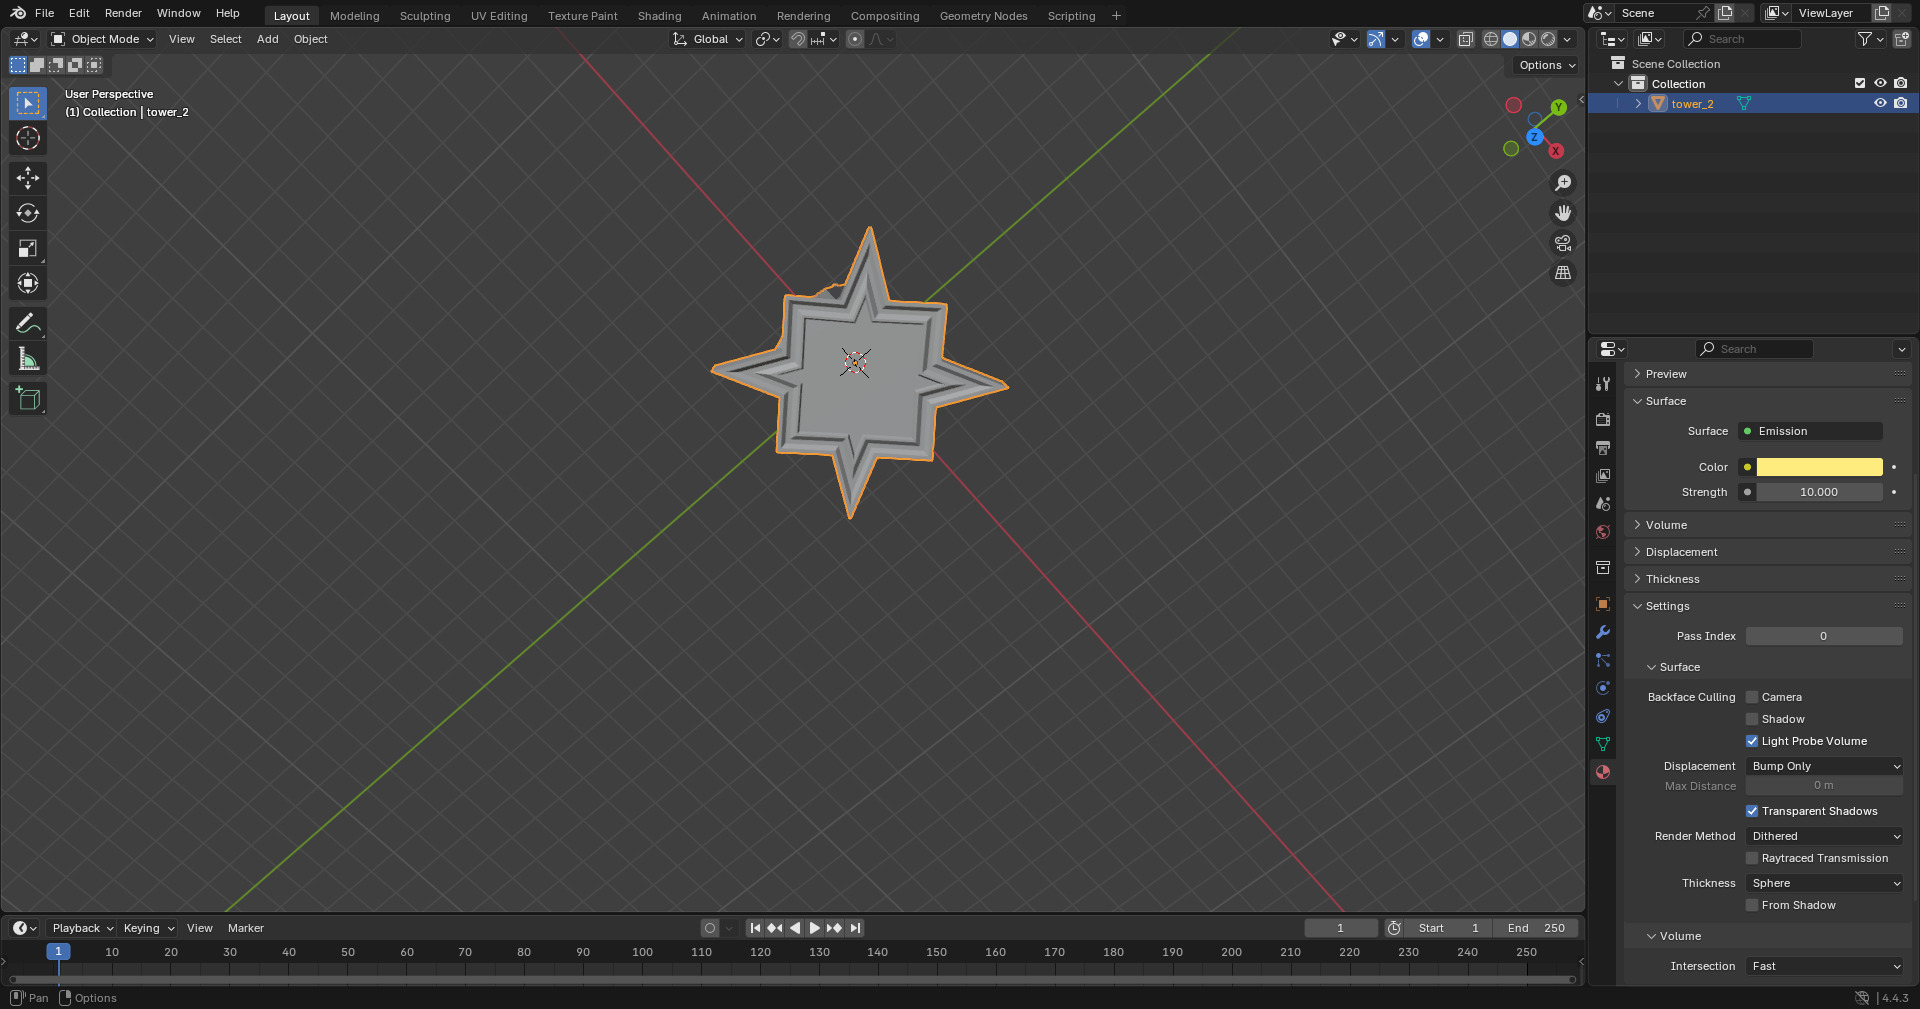
Task: Open the Global transform orientation dropdown
Action: 708,39
